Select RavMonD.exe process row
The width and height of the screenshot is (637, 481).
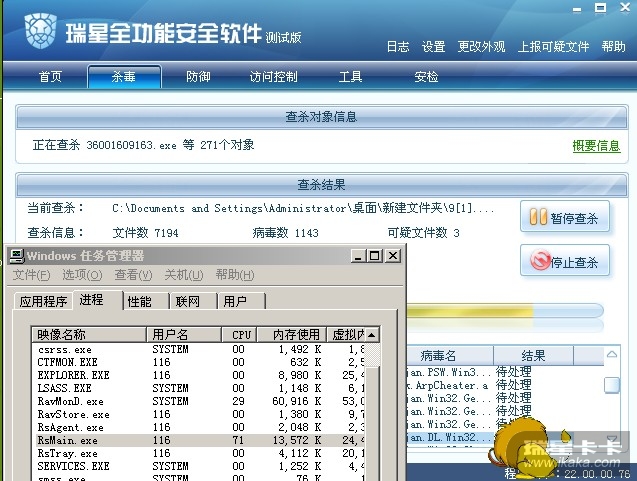[199, 401]
